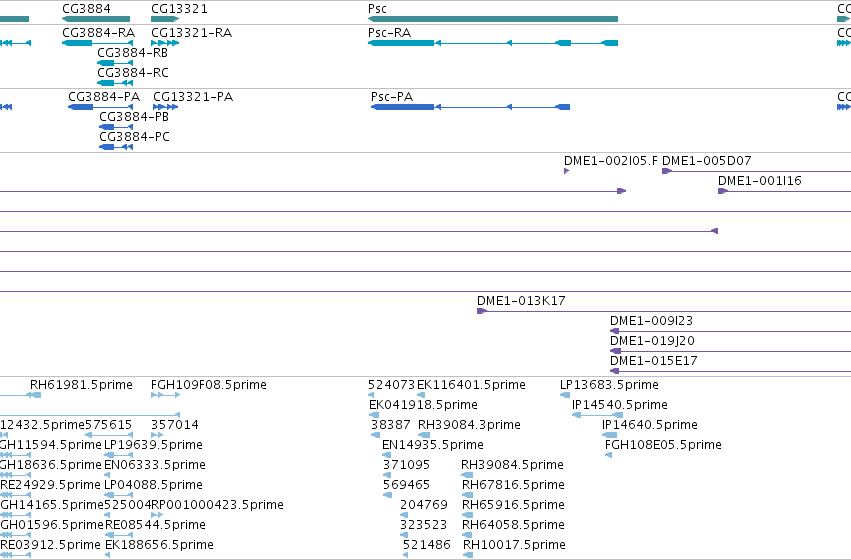
Task: Select the CG3884 gene teal arrow glyph
Action: click(x=96, y=19)
